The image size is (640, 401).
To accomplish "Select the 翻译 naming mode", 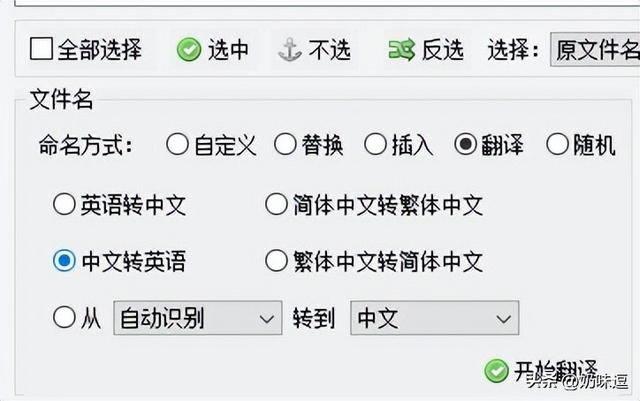I will tap(465, 145).
